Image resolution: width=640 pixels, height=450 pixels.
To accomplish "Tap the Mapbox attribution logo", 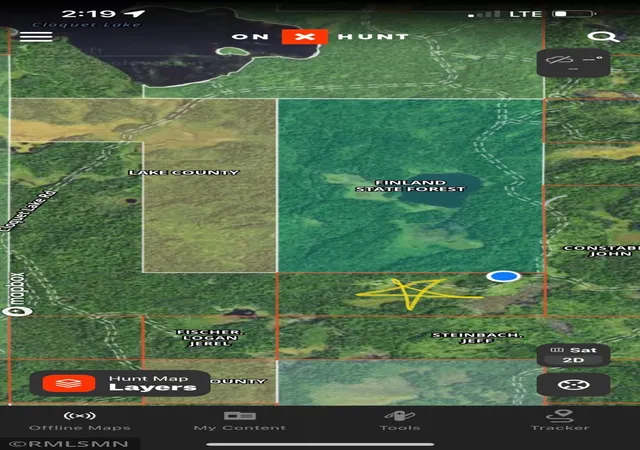I will click(x=16, y=294).
